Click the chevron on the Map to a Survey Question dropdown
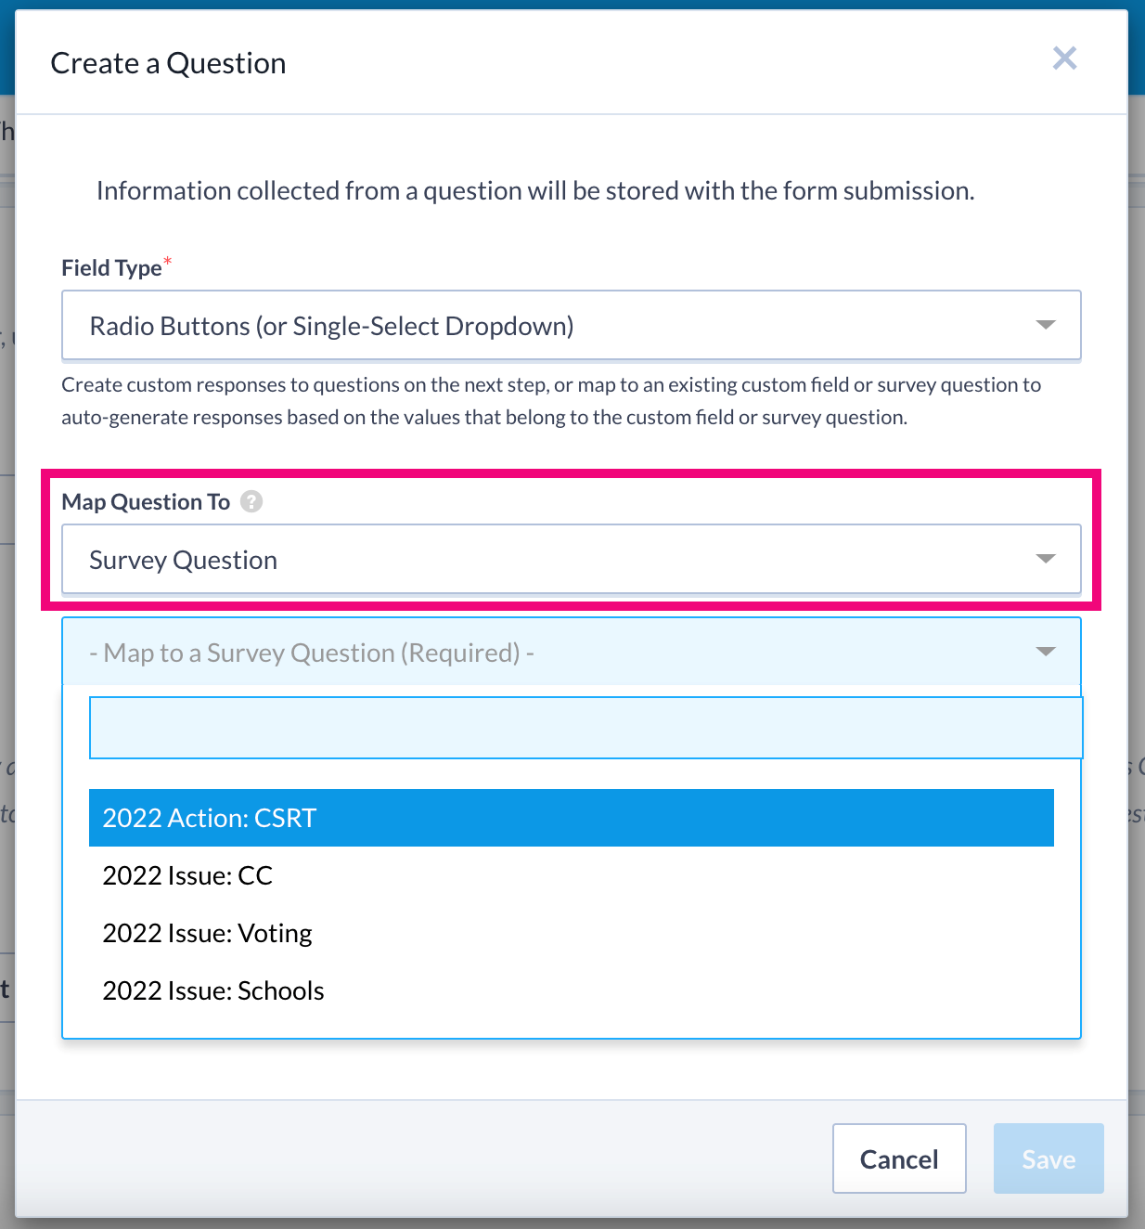1145x1229 pixels. 1046,651
